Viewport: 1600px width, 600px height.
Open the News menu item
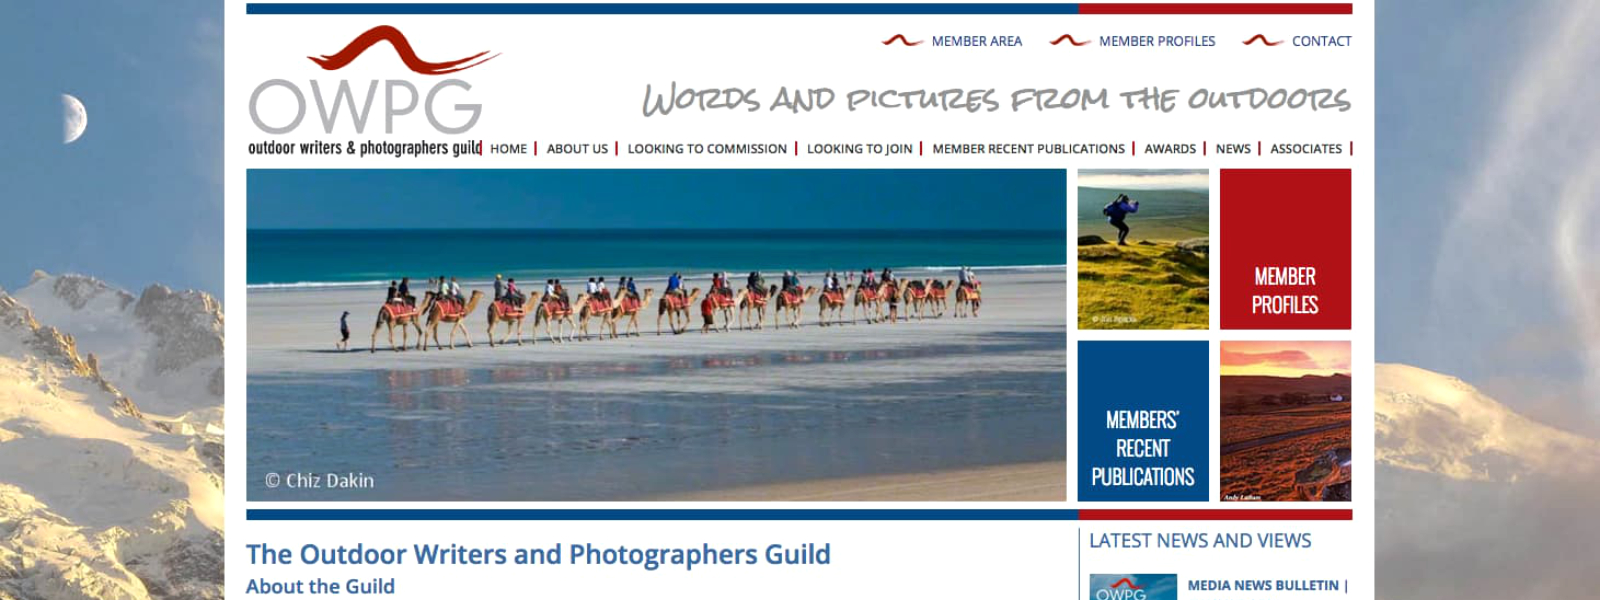click(1233, 149)
